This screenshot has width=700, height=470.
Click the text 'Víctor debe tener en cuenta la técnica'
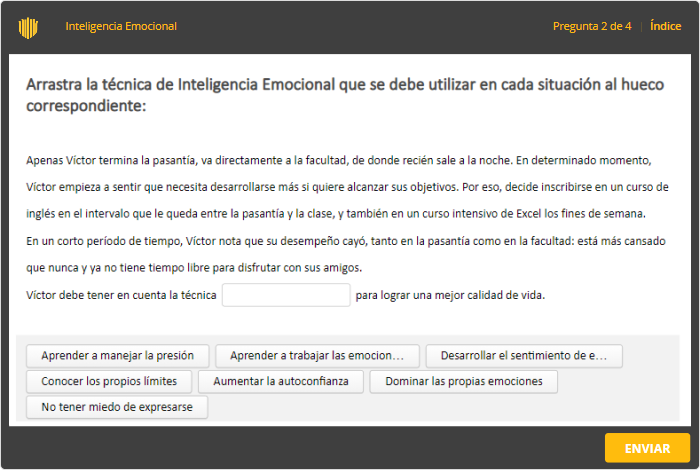pyautogui.click(x=121, y=295)
